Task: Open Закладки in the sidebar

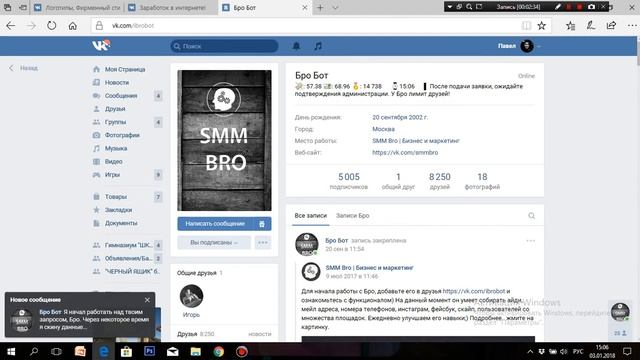Action: tap(118, 210)
